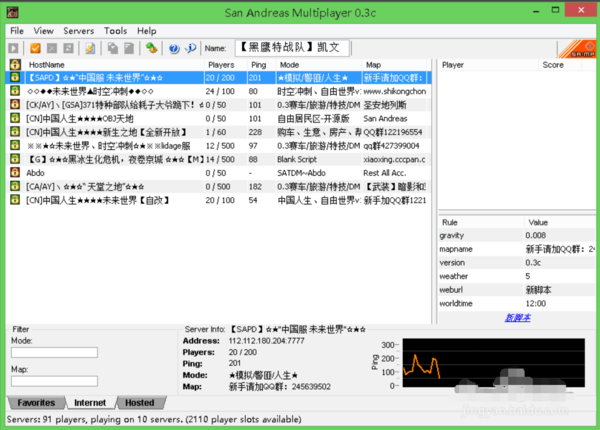Screen dimensions: 600x430
Task: Select the 未来世界【自改】 server row
Action: (218, 200)
